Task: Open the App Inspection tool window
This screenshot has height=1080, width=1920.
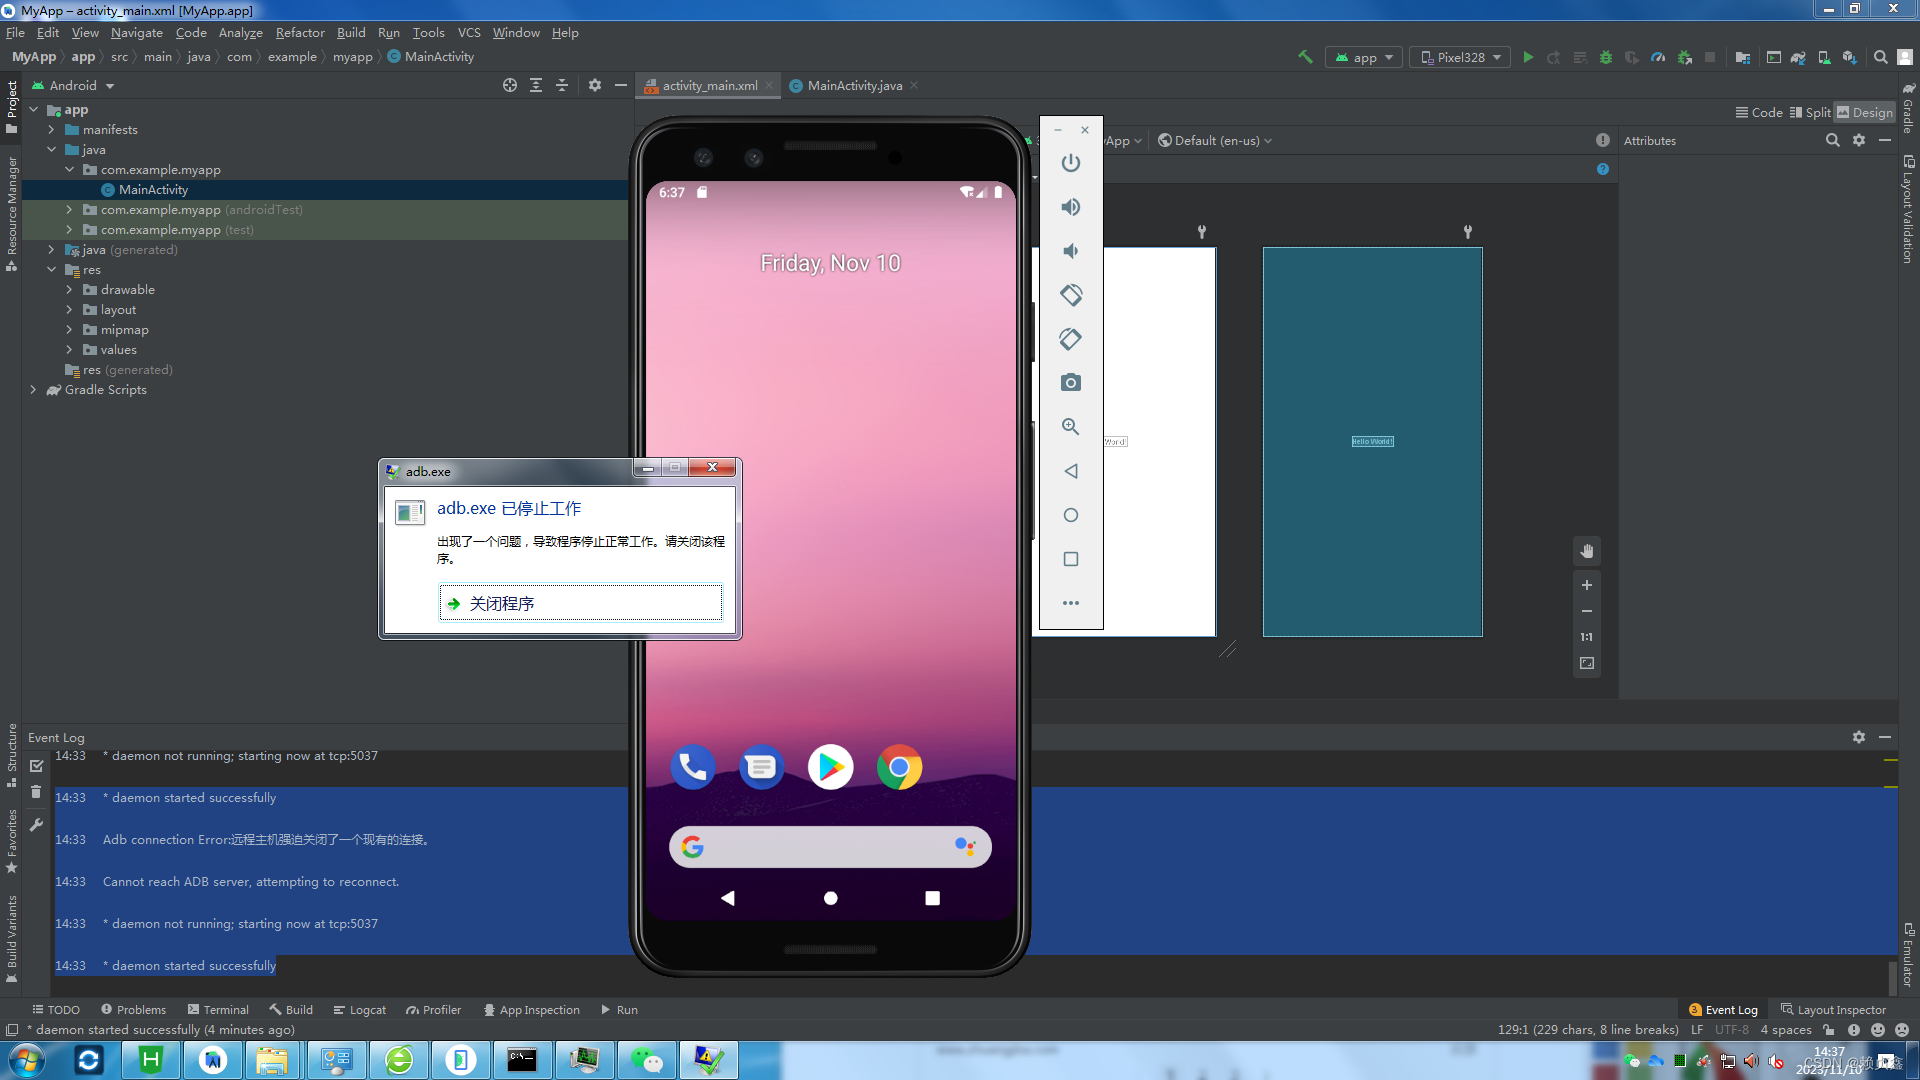Action: click(x=531, y=1010)
